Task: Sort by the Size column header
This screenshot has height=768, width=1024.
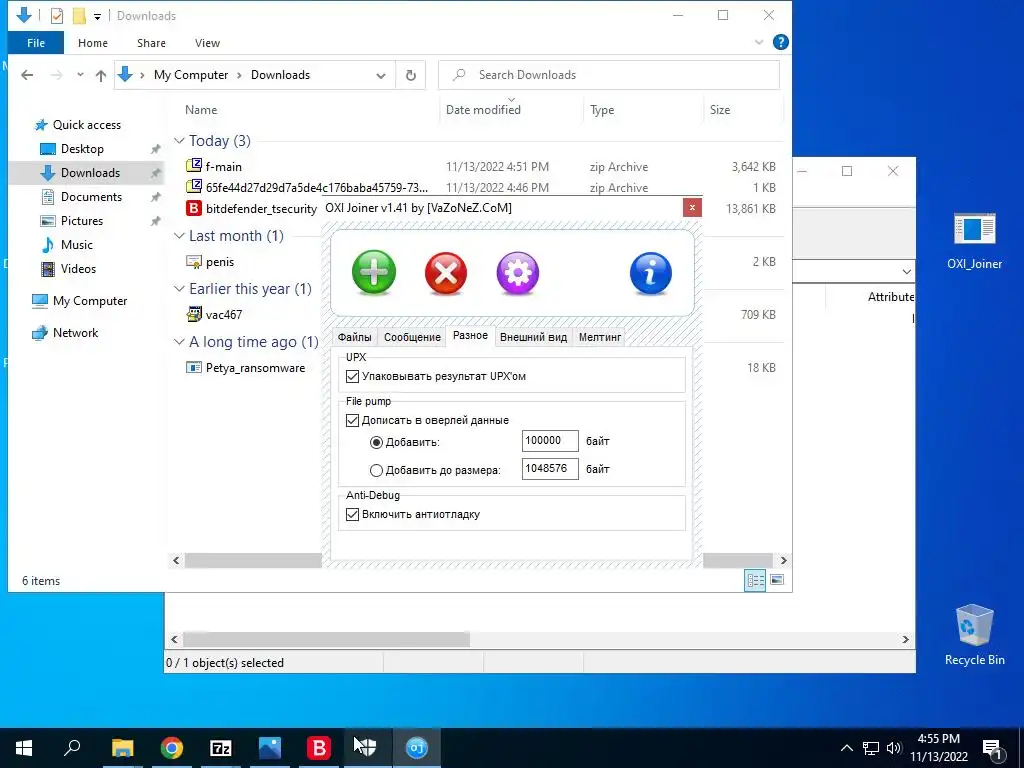Action: click(x=720, y=110)
